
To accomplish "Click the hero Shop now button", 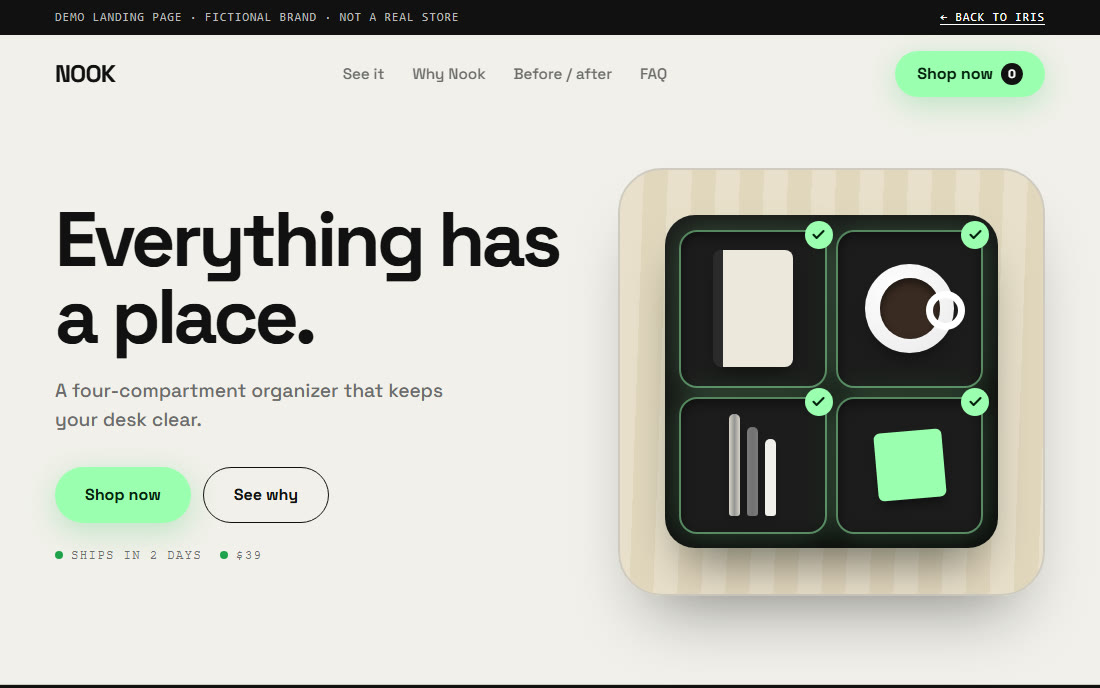I will point(123,494).
